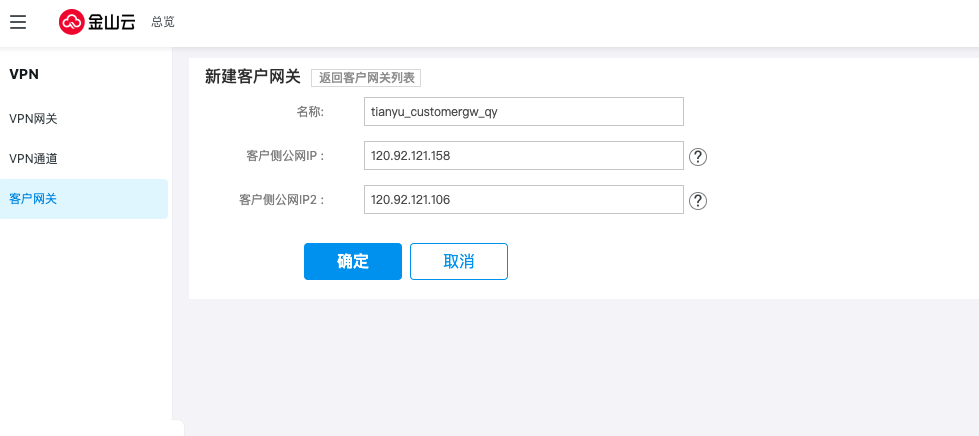Click the Kingsoft Cloud red logo icon
The width and height of the screenshot is (979, 436).
click(72, 22)
